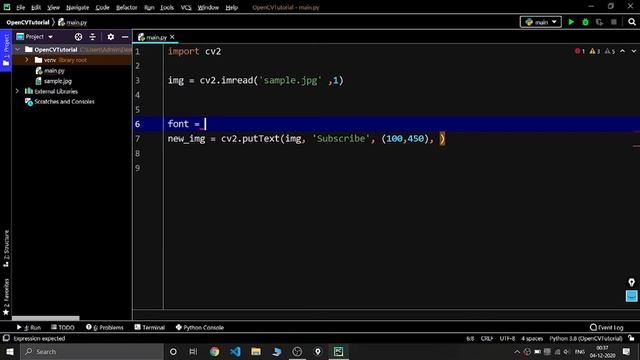Click the red error count indicator in editor
This screenshot has width=640, height=360.
tap(580, 51)
